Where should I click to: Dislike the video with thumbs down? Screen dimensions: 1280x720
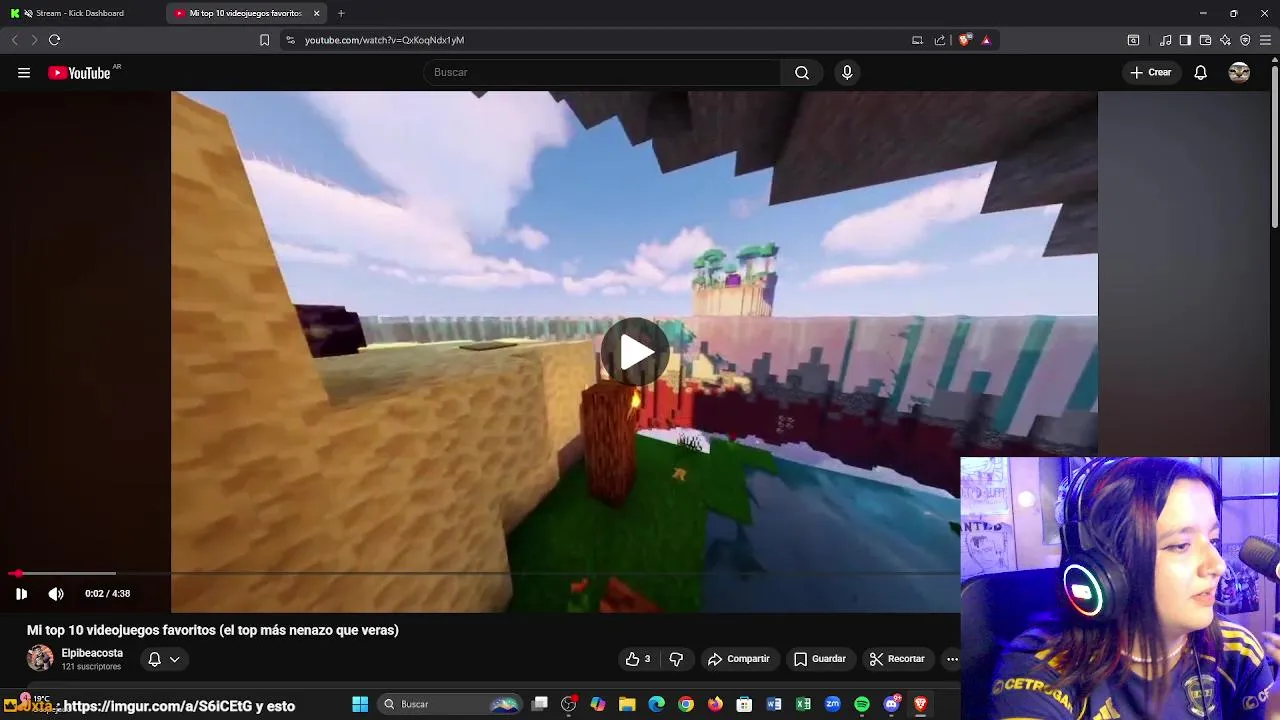tap(676, 659)
